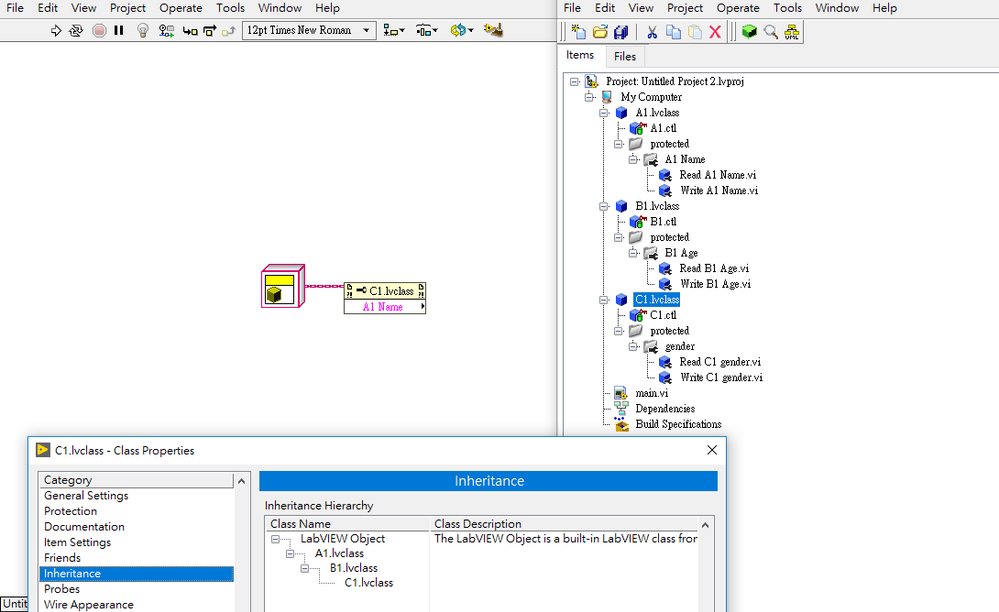Click the Step Out button
The image size is (999, 612).
(x=229, y=31)
